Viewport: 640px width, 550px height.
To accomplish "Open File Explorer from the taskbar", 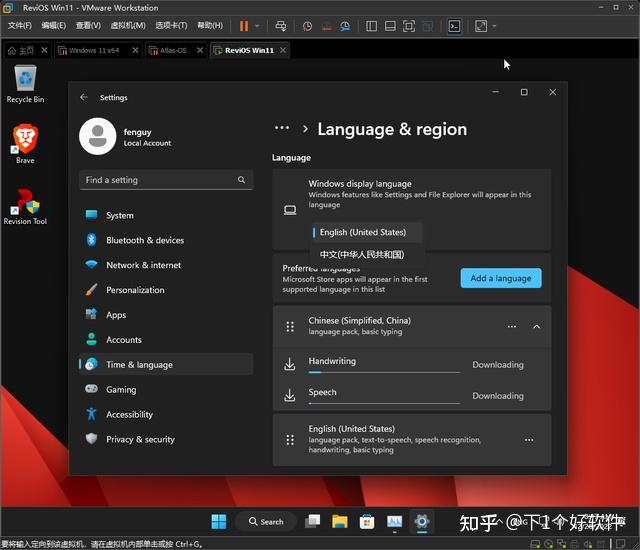I will click(340, 521).
